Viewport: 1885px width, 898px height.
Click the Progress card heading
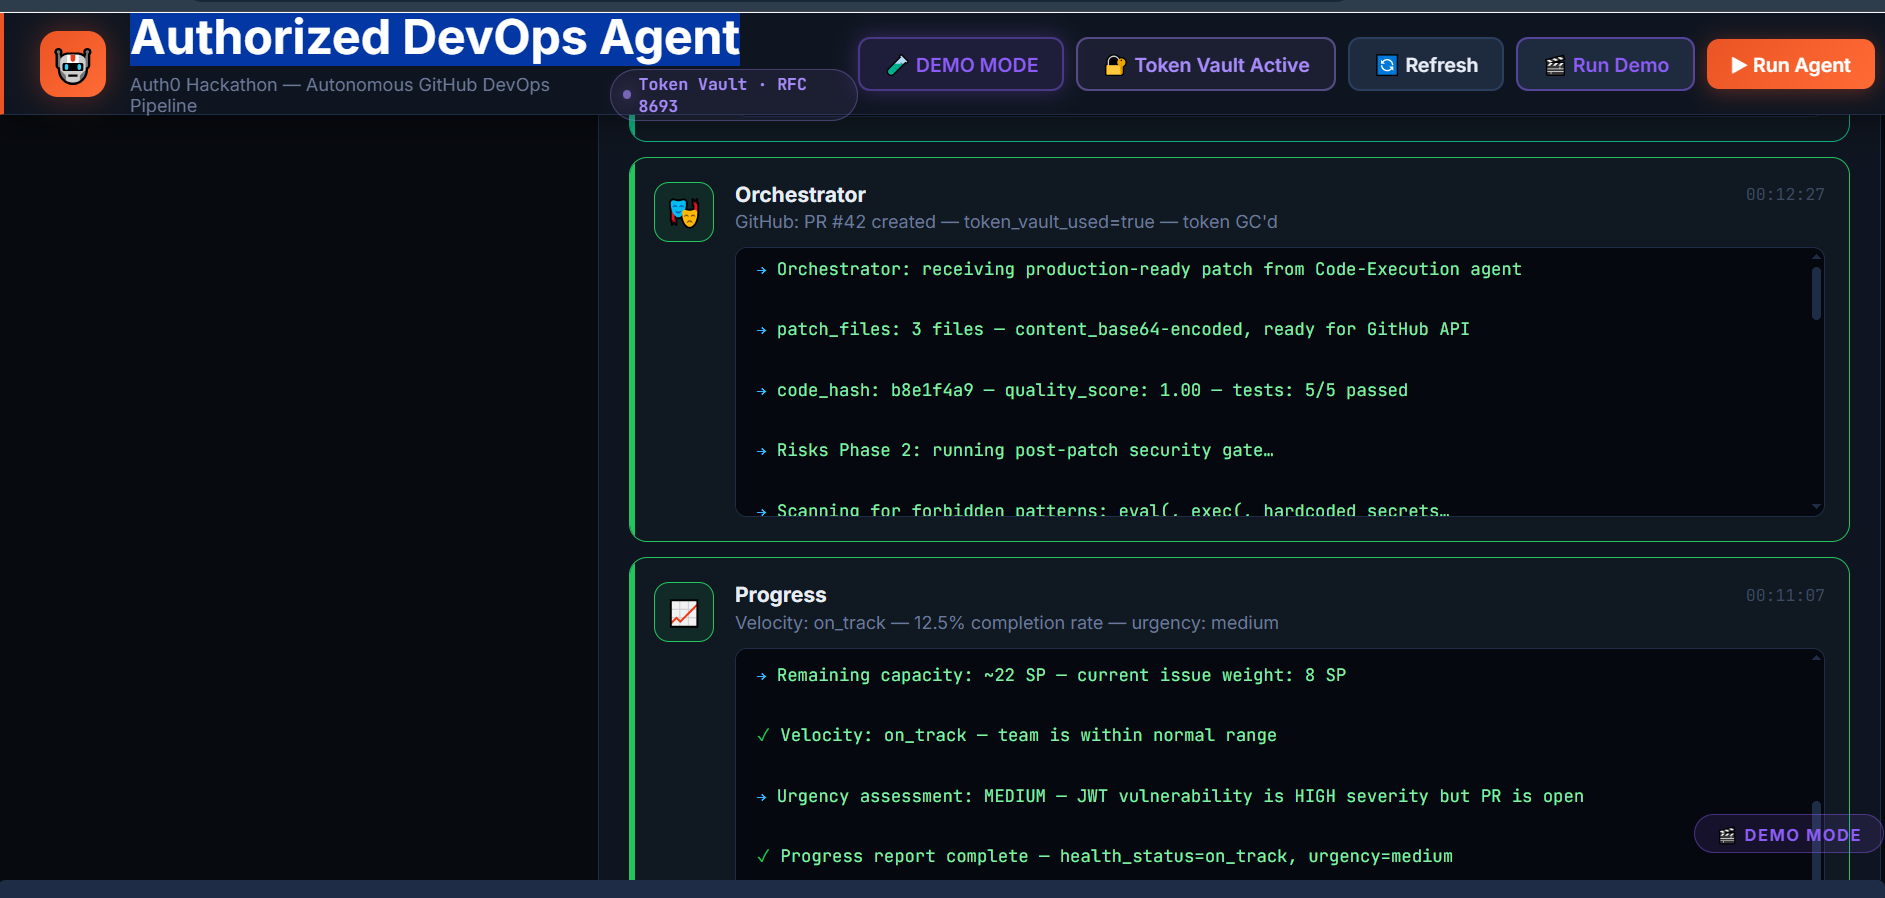(780, 595)
